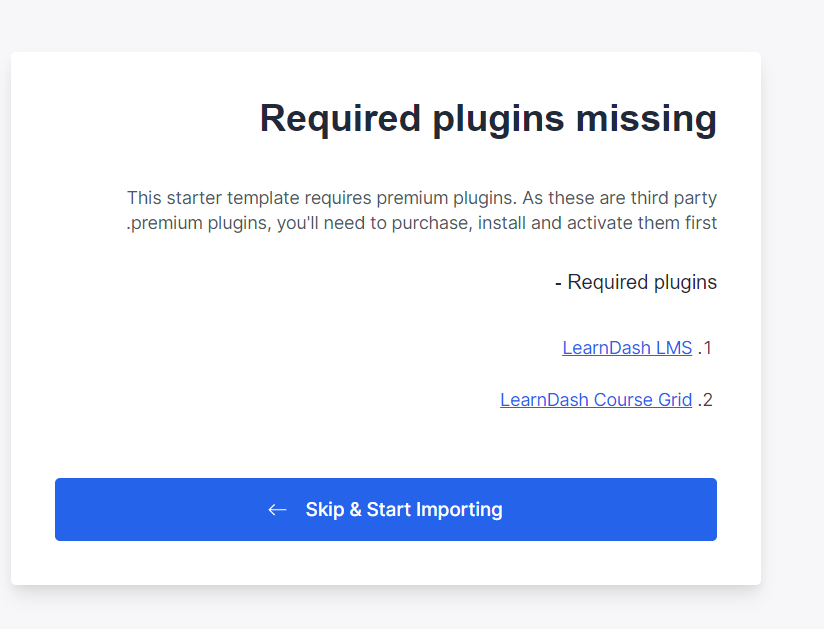Click 'LearnDash' in the first listed plugin
Viewport: 824px width, 629px height.
click(x=606, y=348)
